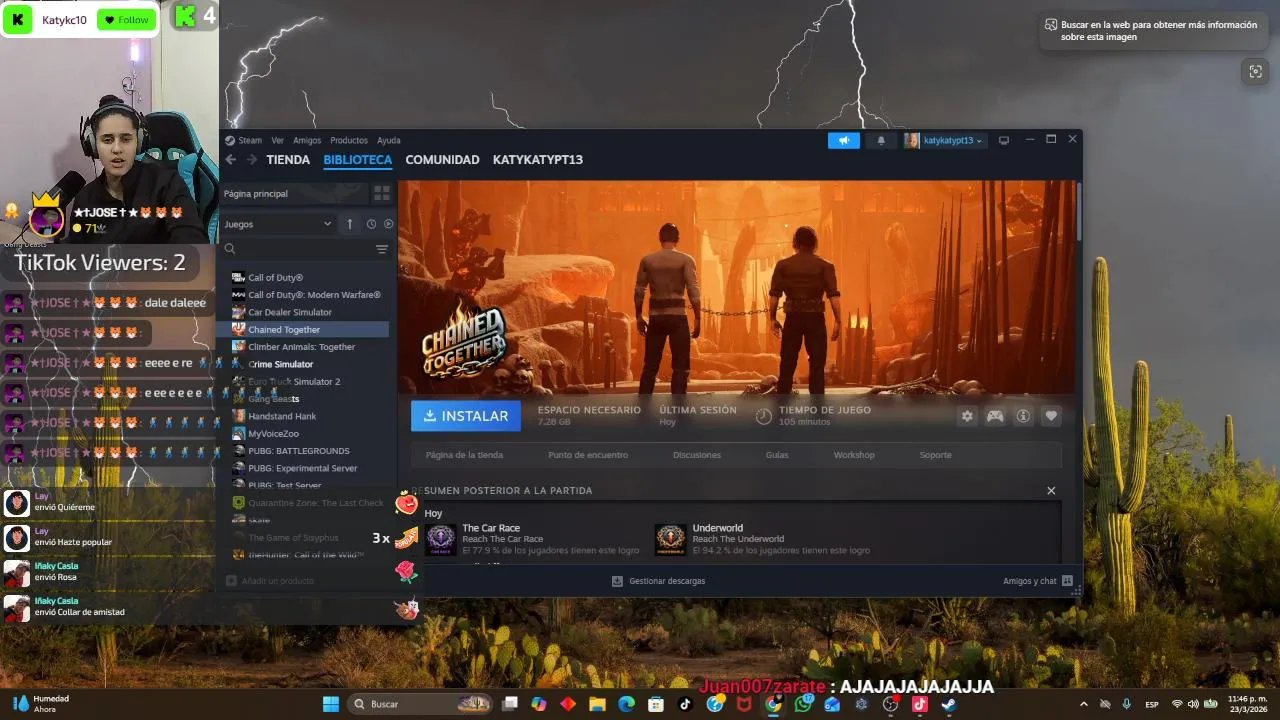1280x720 pixels.
Task: Click the INSTALAR button
Action: click(466, 416)
